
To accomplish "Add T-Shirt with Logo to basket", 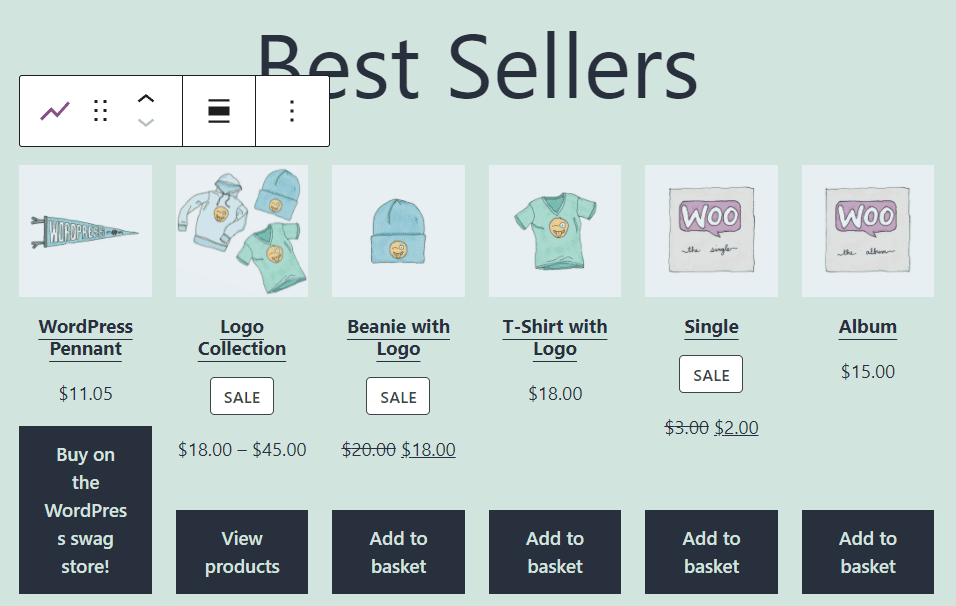I will point(555,552).
